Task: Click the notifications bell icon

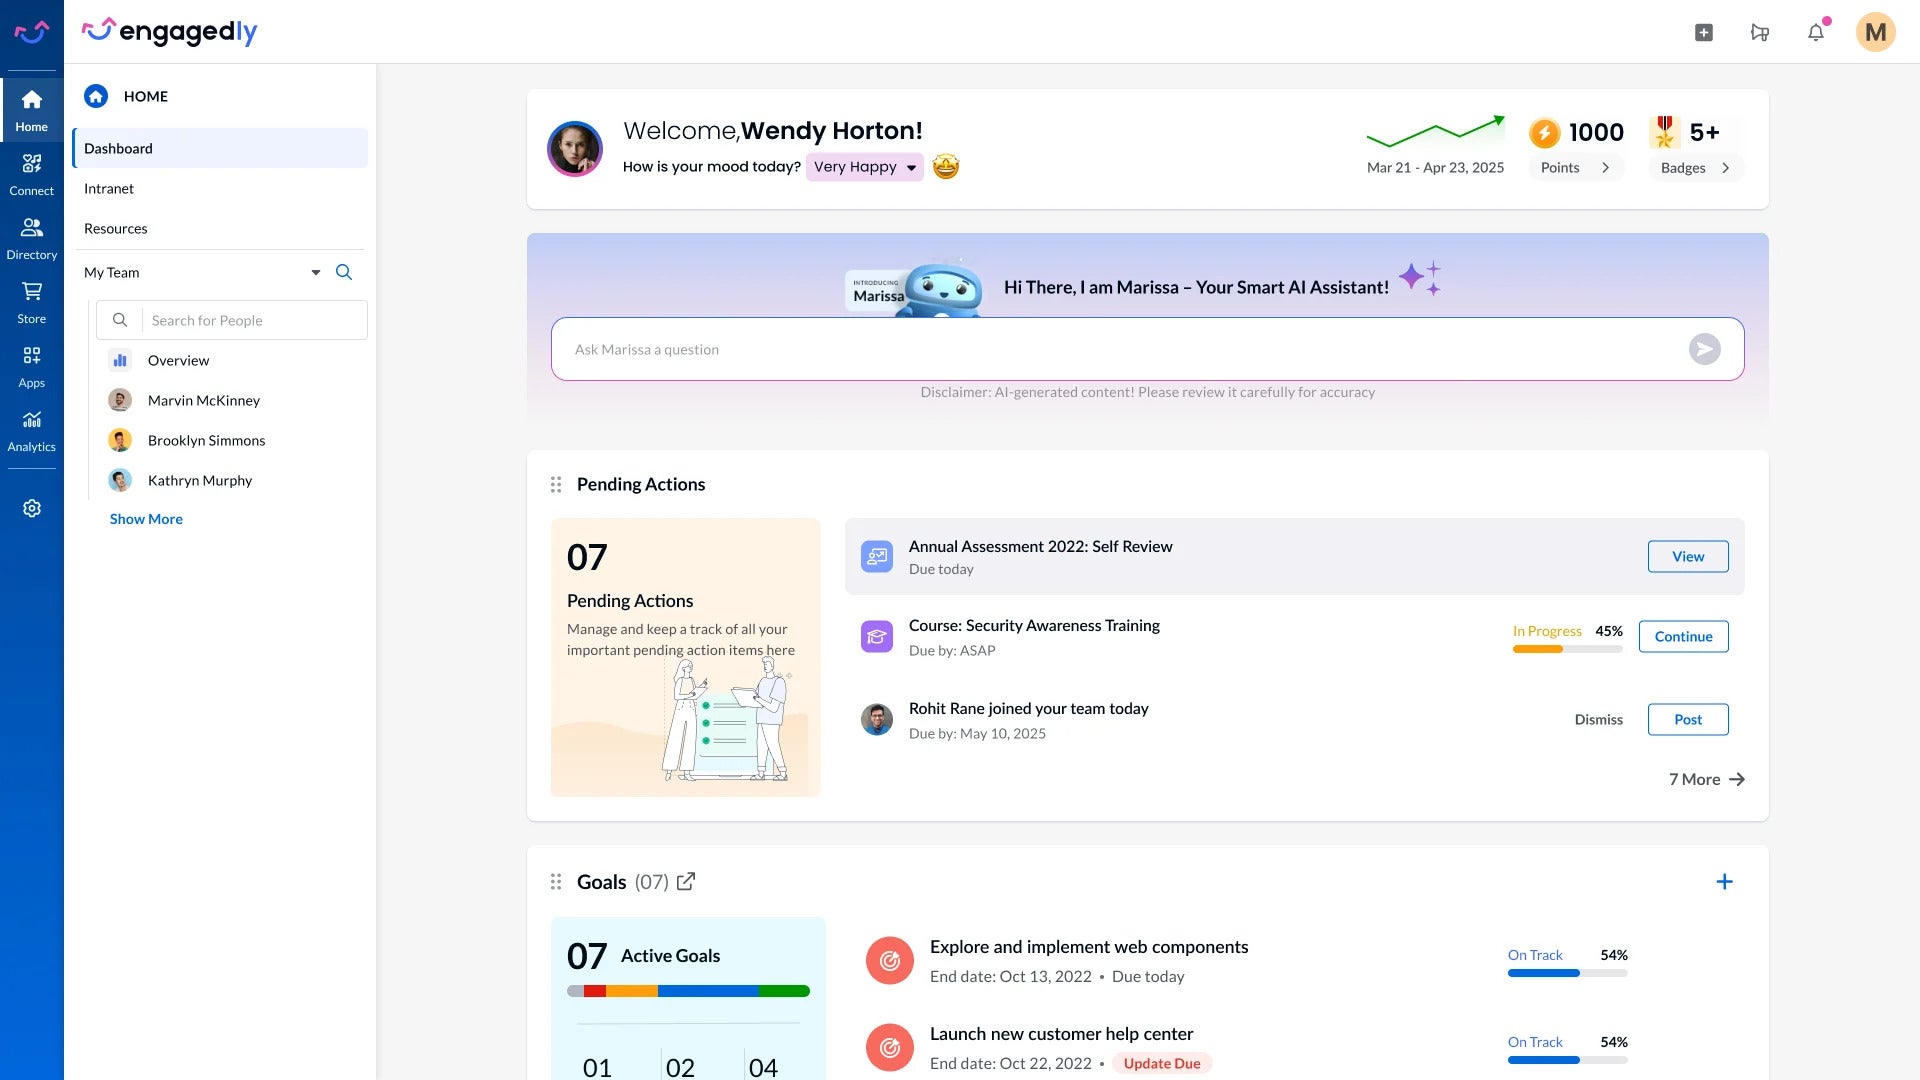Action: (x=1816, y=32)
